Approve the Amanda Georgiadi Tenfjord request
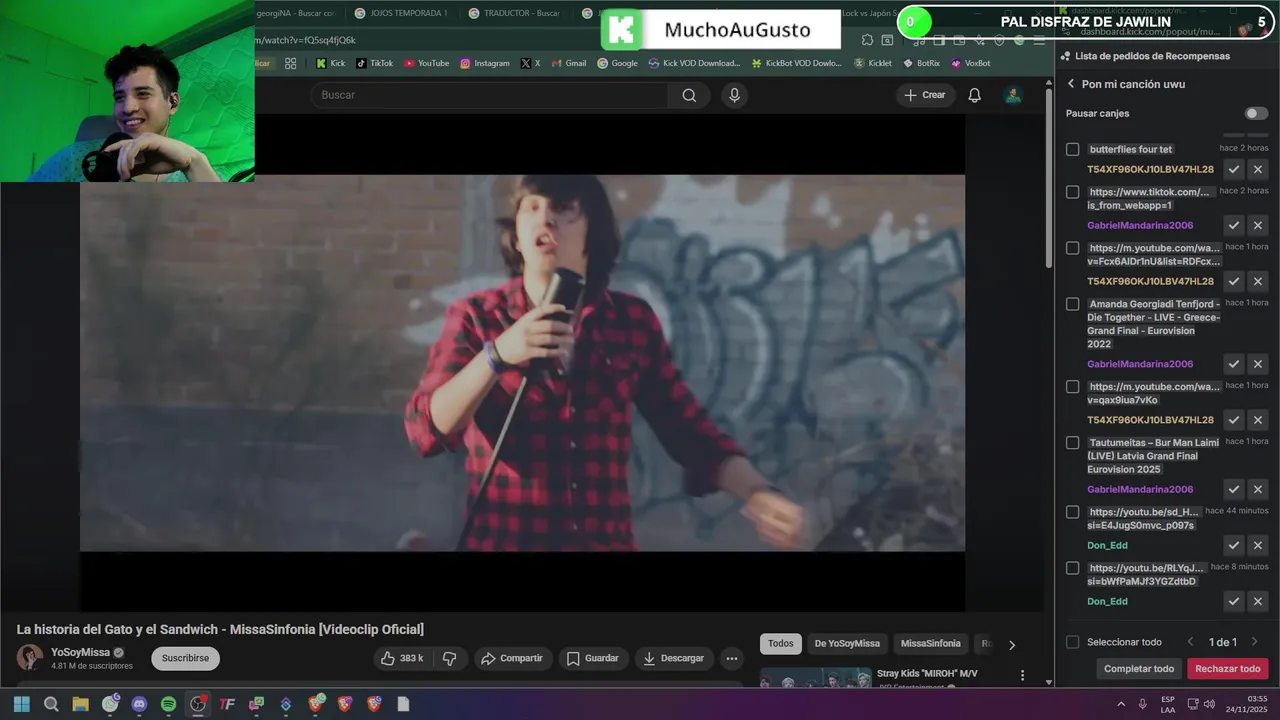Image resolution: width=1280 pixels, height=720 pixels. [1234, 364]
